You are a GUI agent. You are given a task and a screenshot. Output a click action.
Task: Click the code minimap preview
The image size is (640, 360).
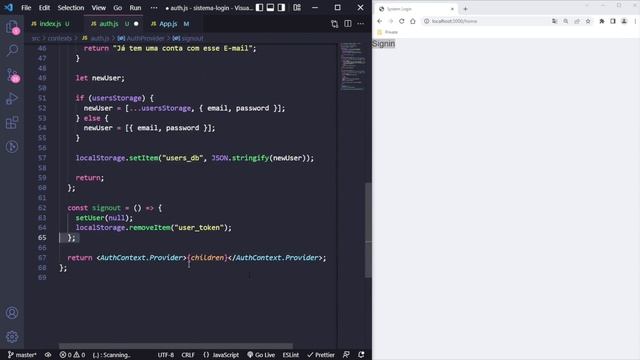pyautogui.click(x=352, y=66)
